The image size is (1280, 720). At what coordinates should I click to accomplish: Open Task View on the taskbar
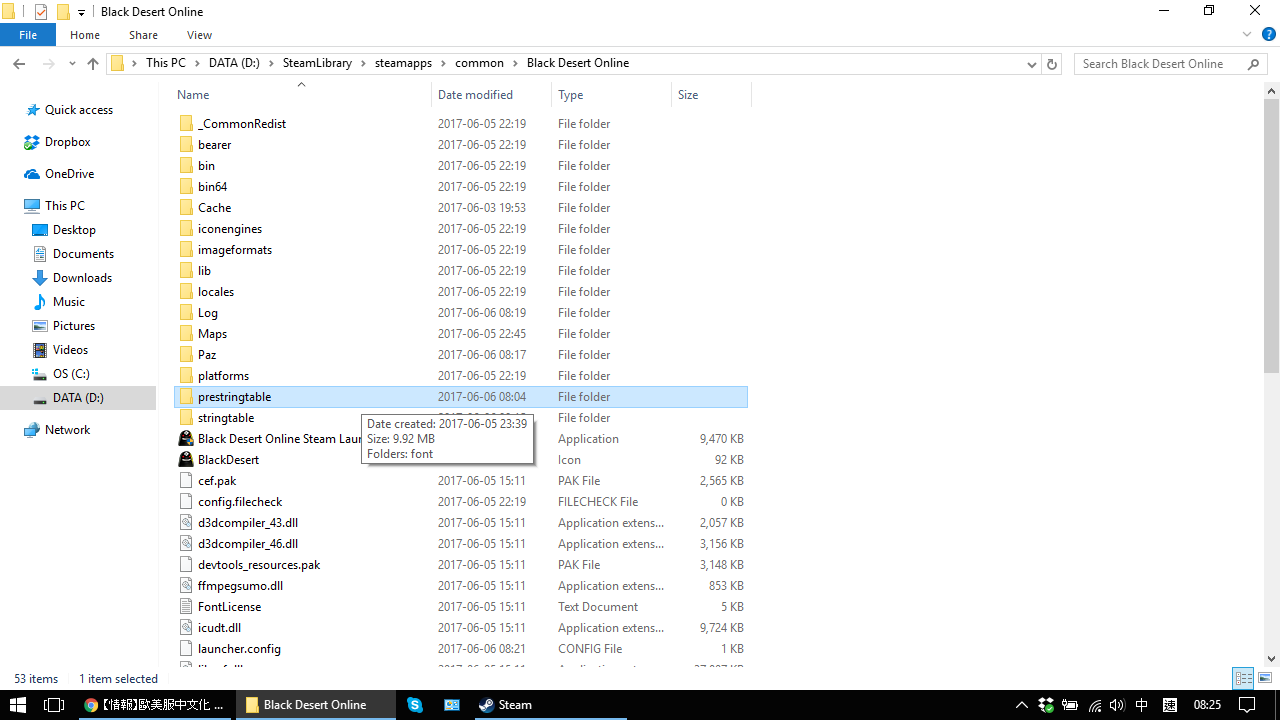(x=54, y=705)
